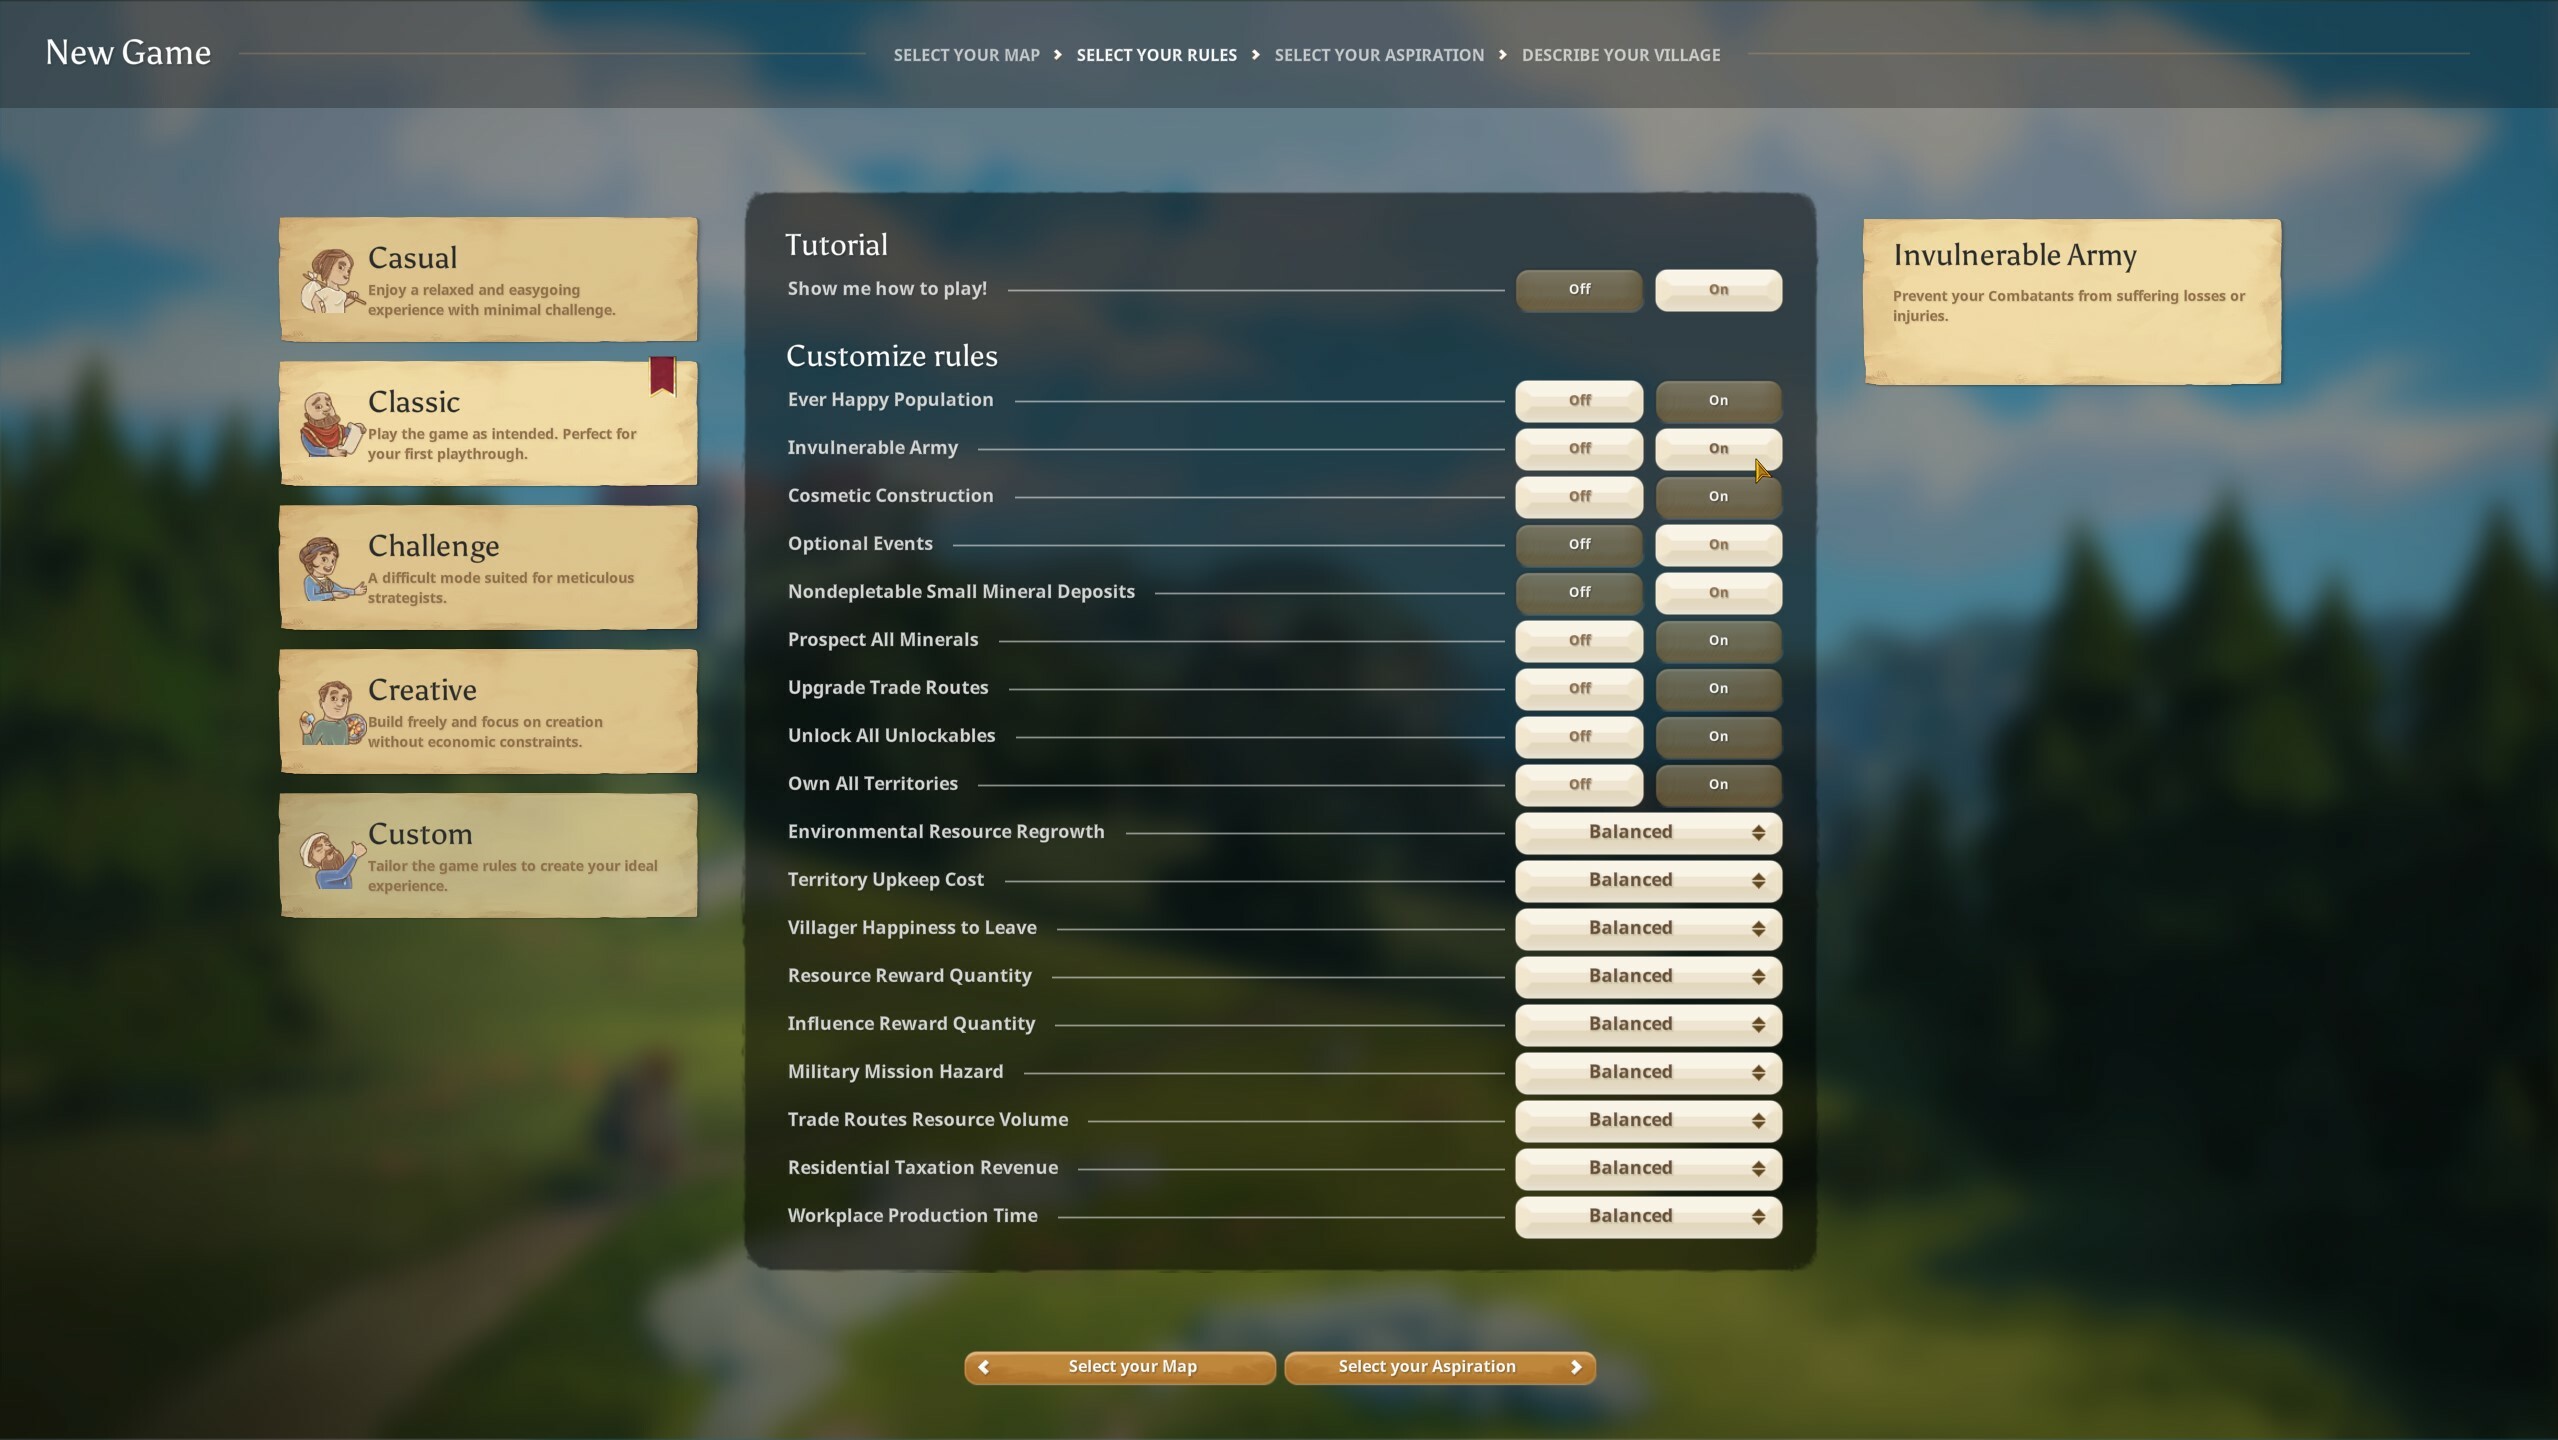The height and width of the screenshot is (1440, 2558).
Task: Set Nondepletable Small Mineral Deposits to On
Action: 1718,593
